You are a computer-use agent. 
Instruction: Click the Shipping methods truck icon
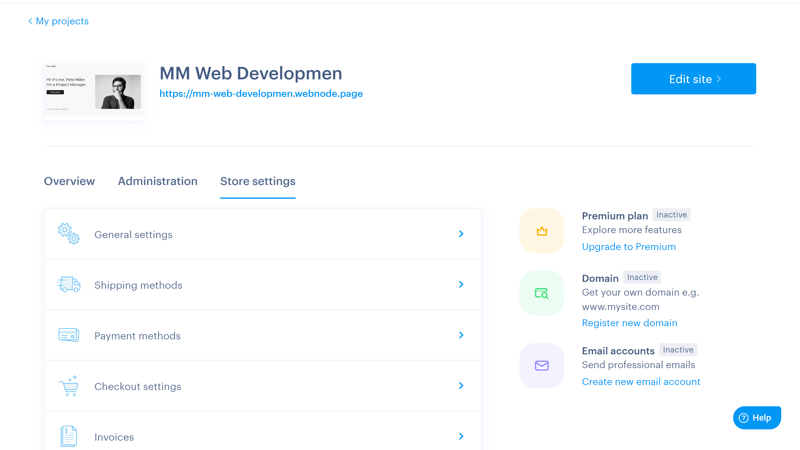tap(68, 284)
